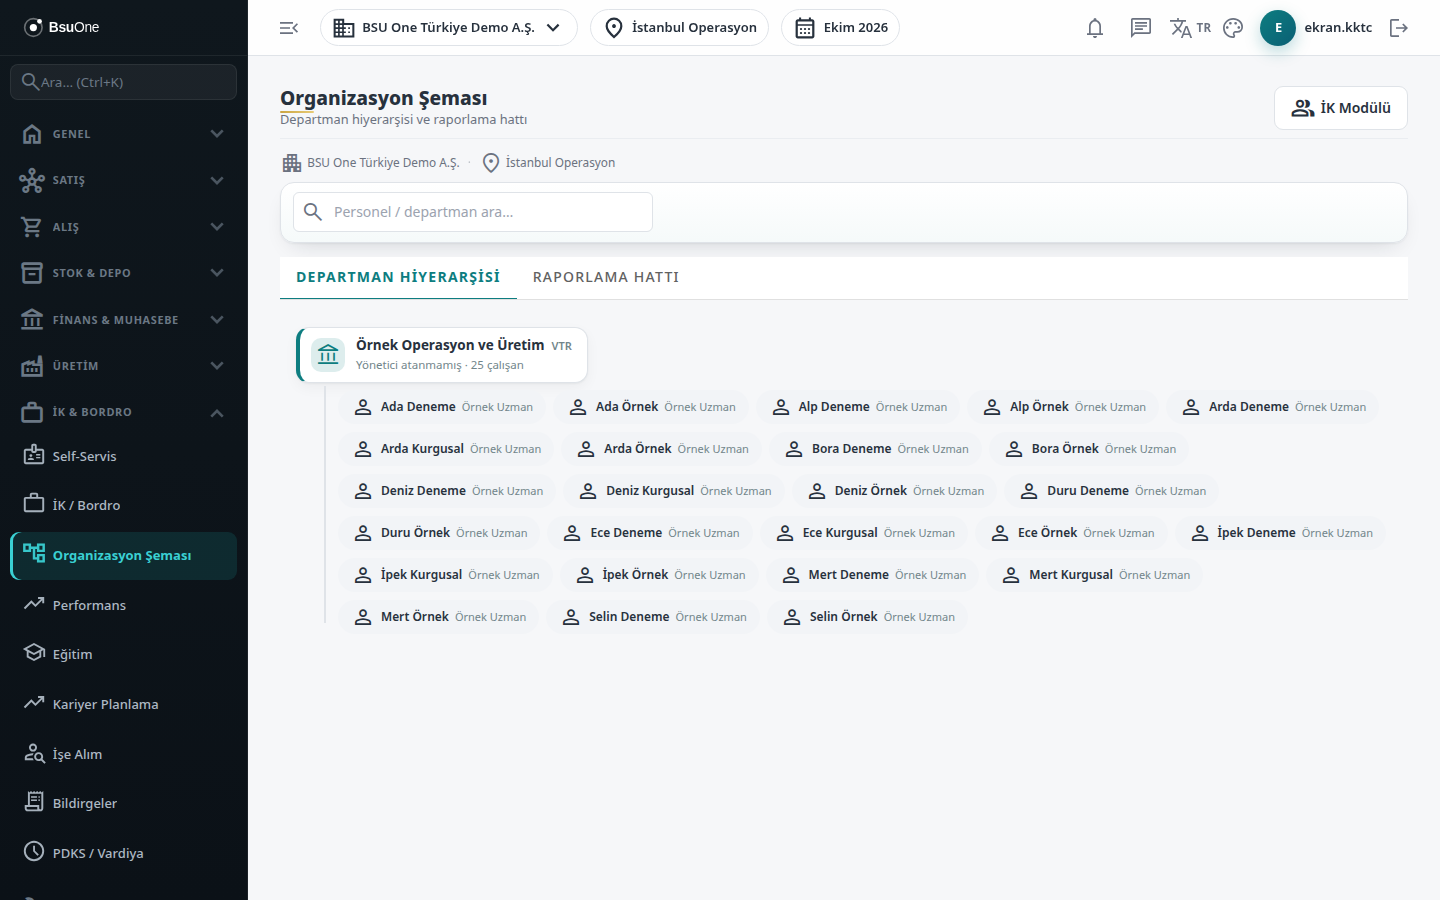Open the ekran.kktc user avatar

(1278, 28)
